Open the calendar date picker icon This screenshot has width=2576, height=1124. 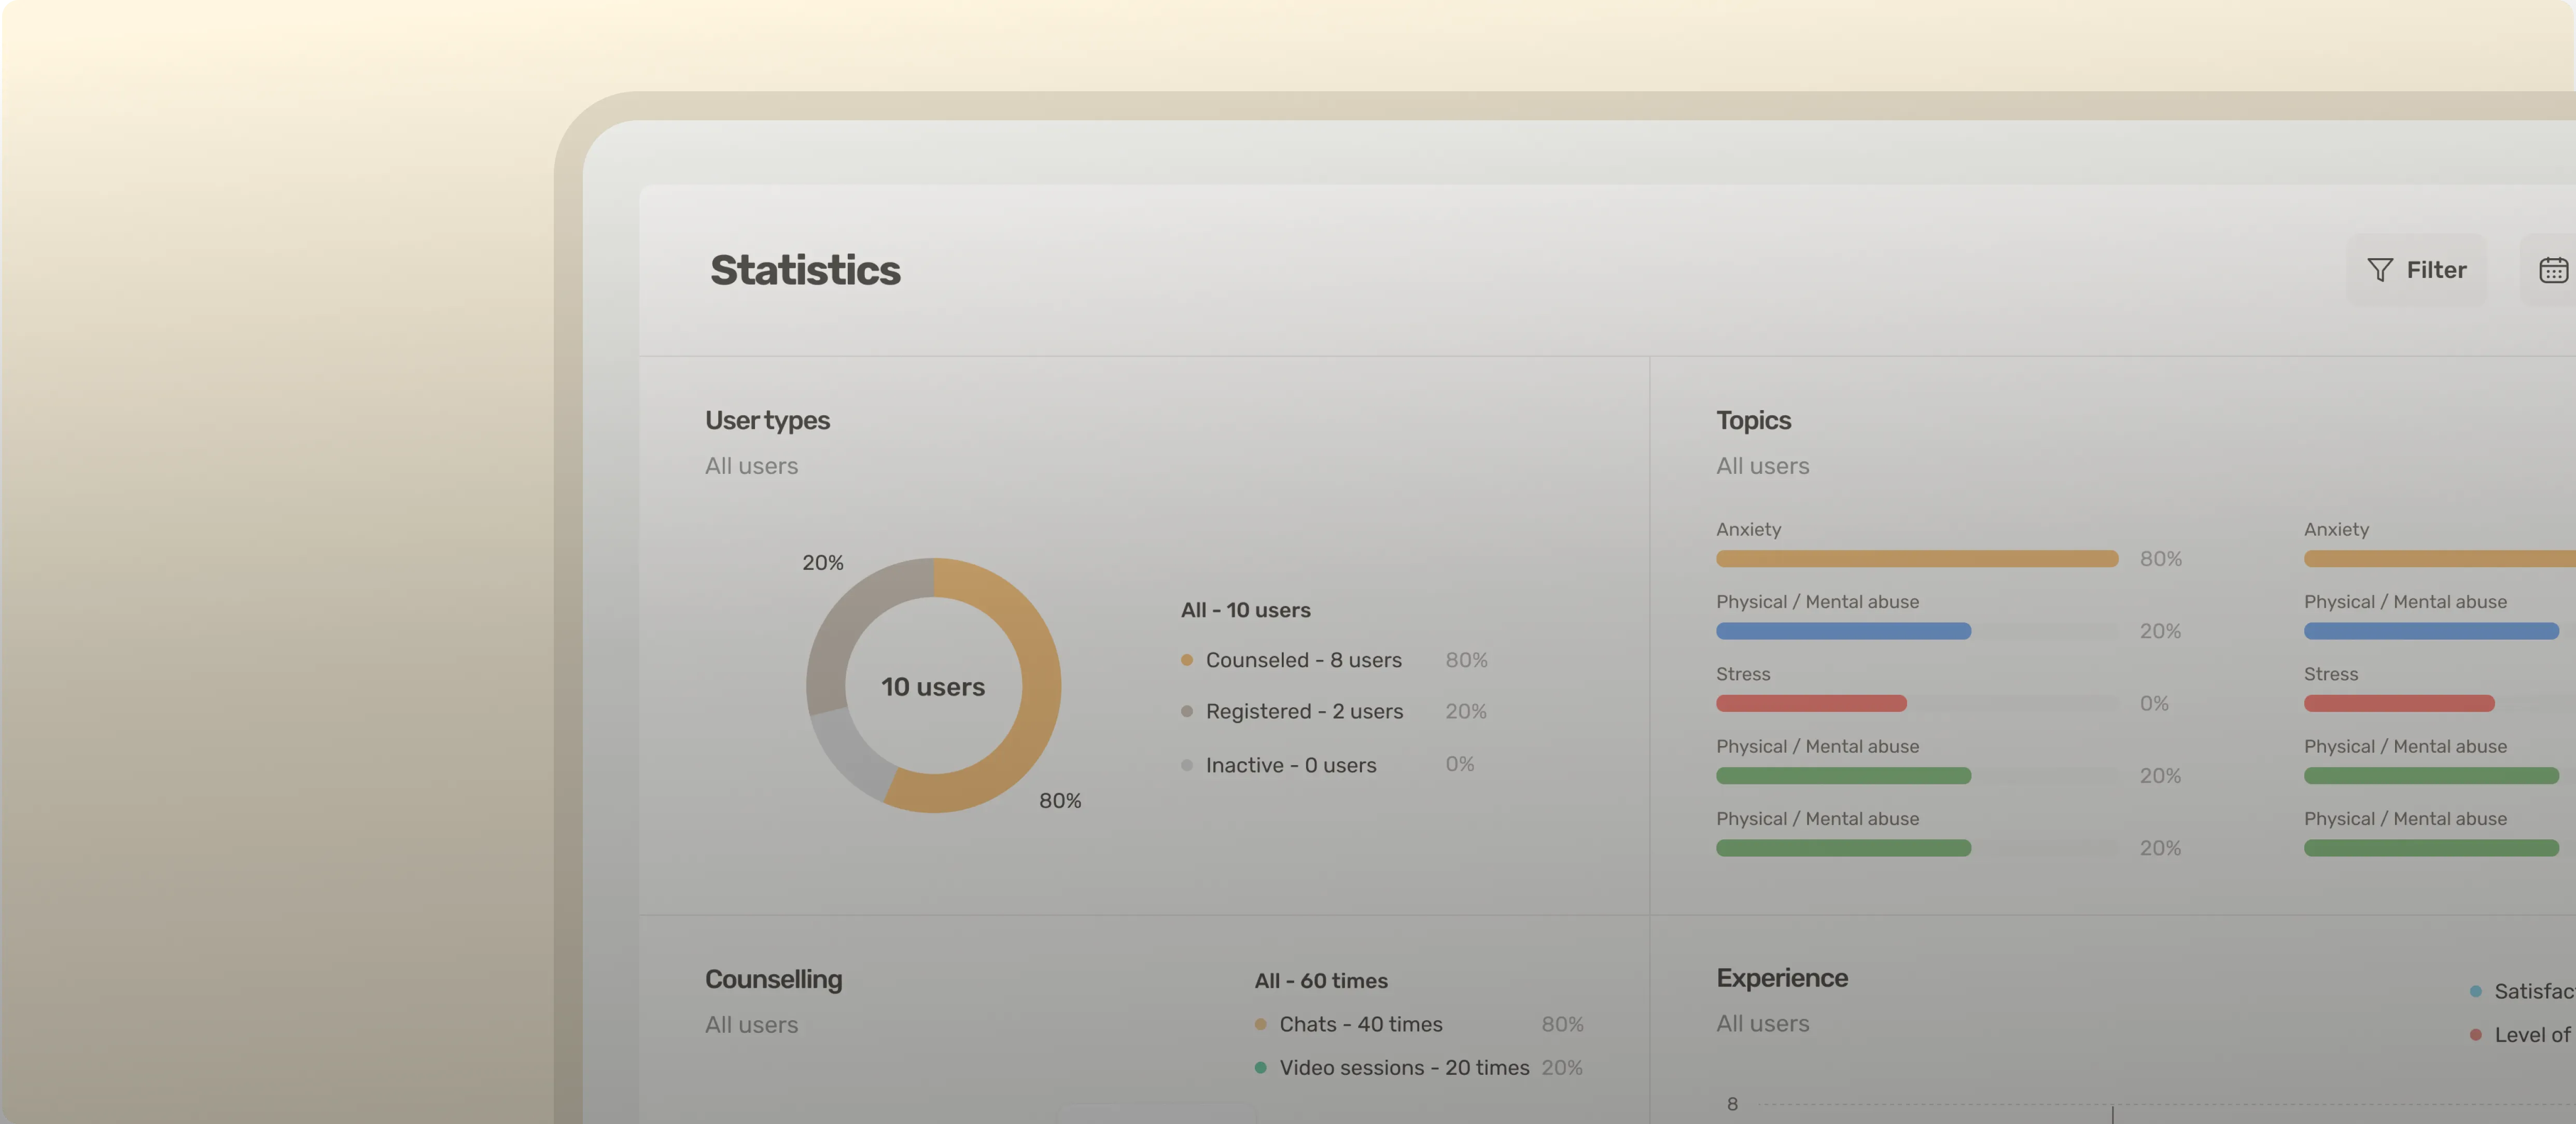click(x=2553, y=270)
